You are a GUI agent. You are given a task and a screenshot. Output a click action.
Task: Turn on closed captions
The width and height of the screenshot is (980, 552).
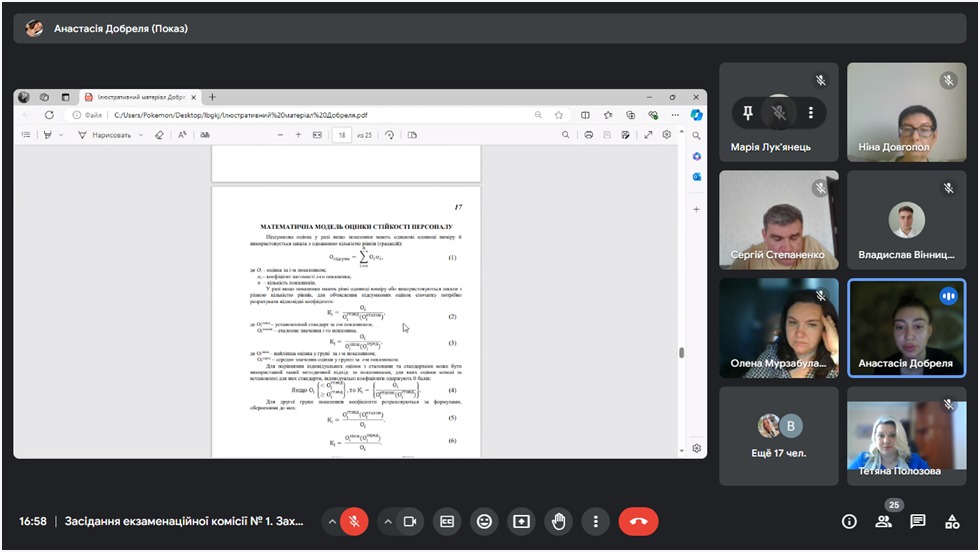[x=448, y=521]
